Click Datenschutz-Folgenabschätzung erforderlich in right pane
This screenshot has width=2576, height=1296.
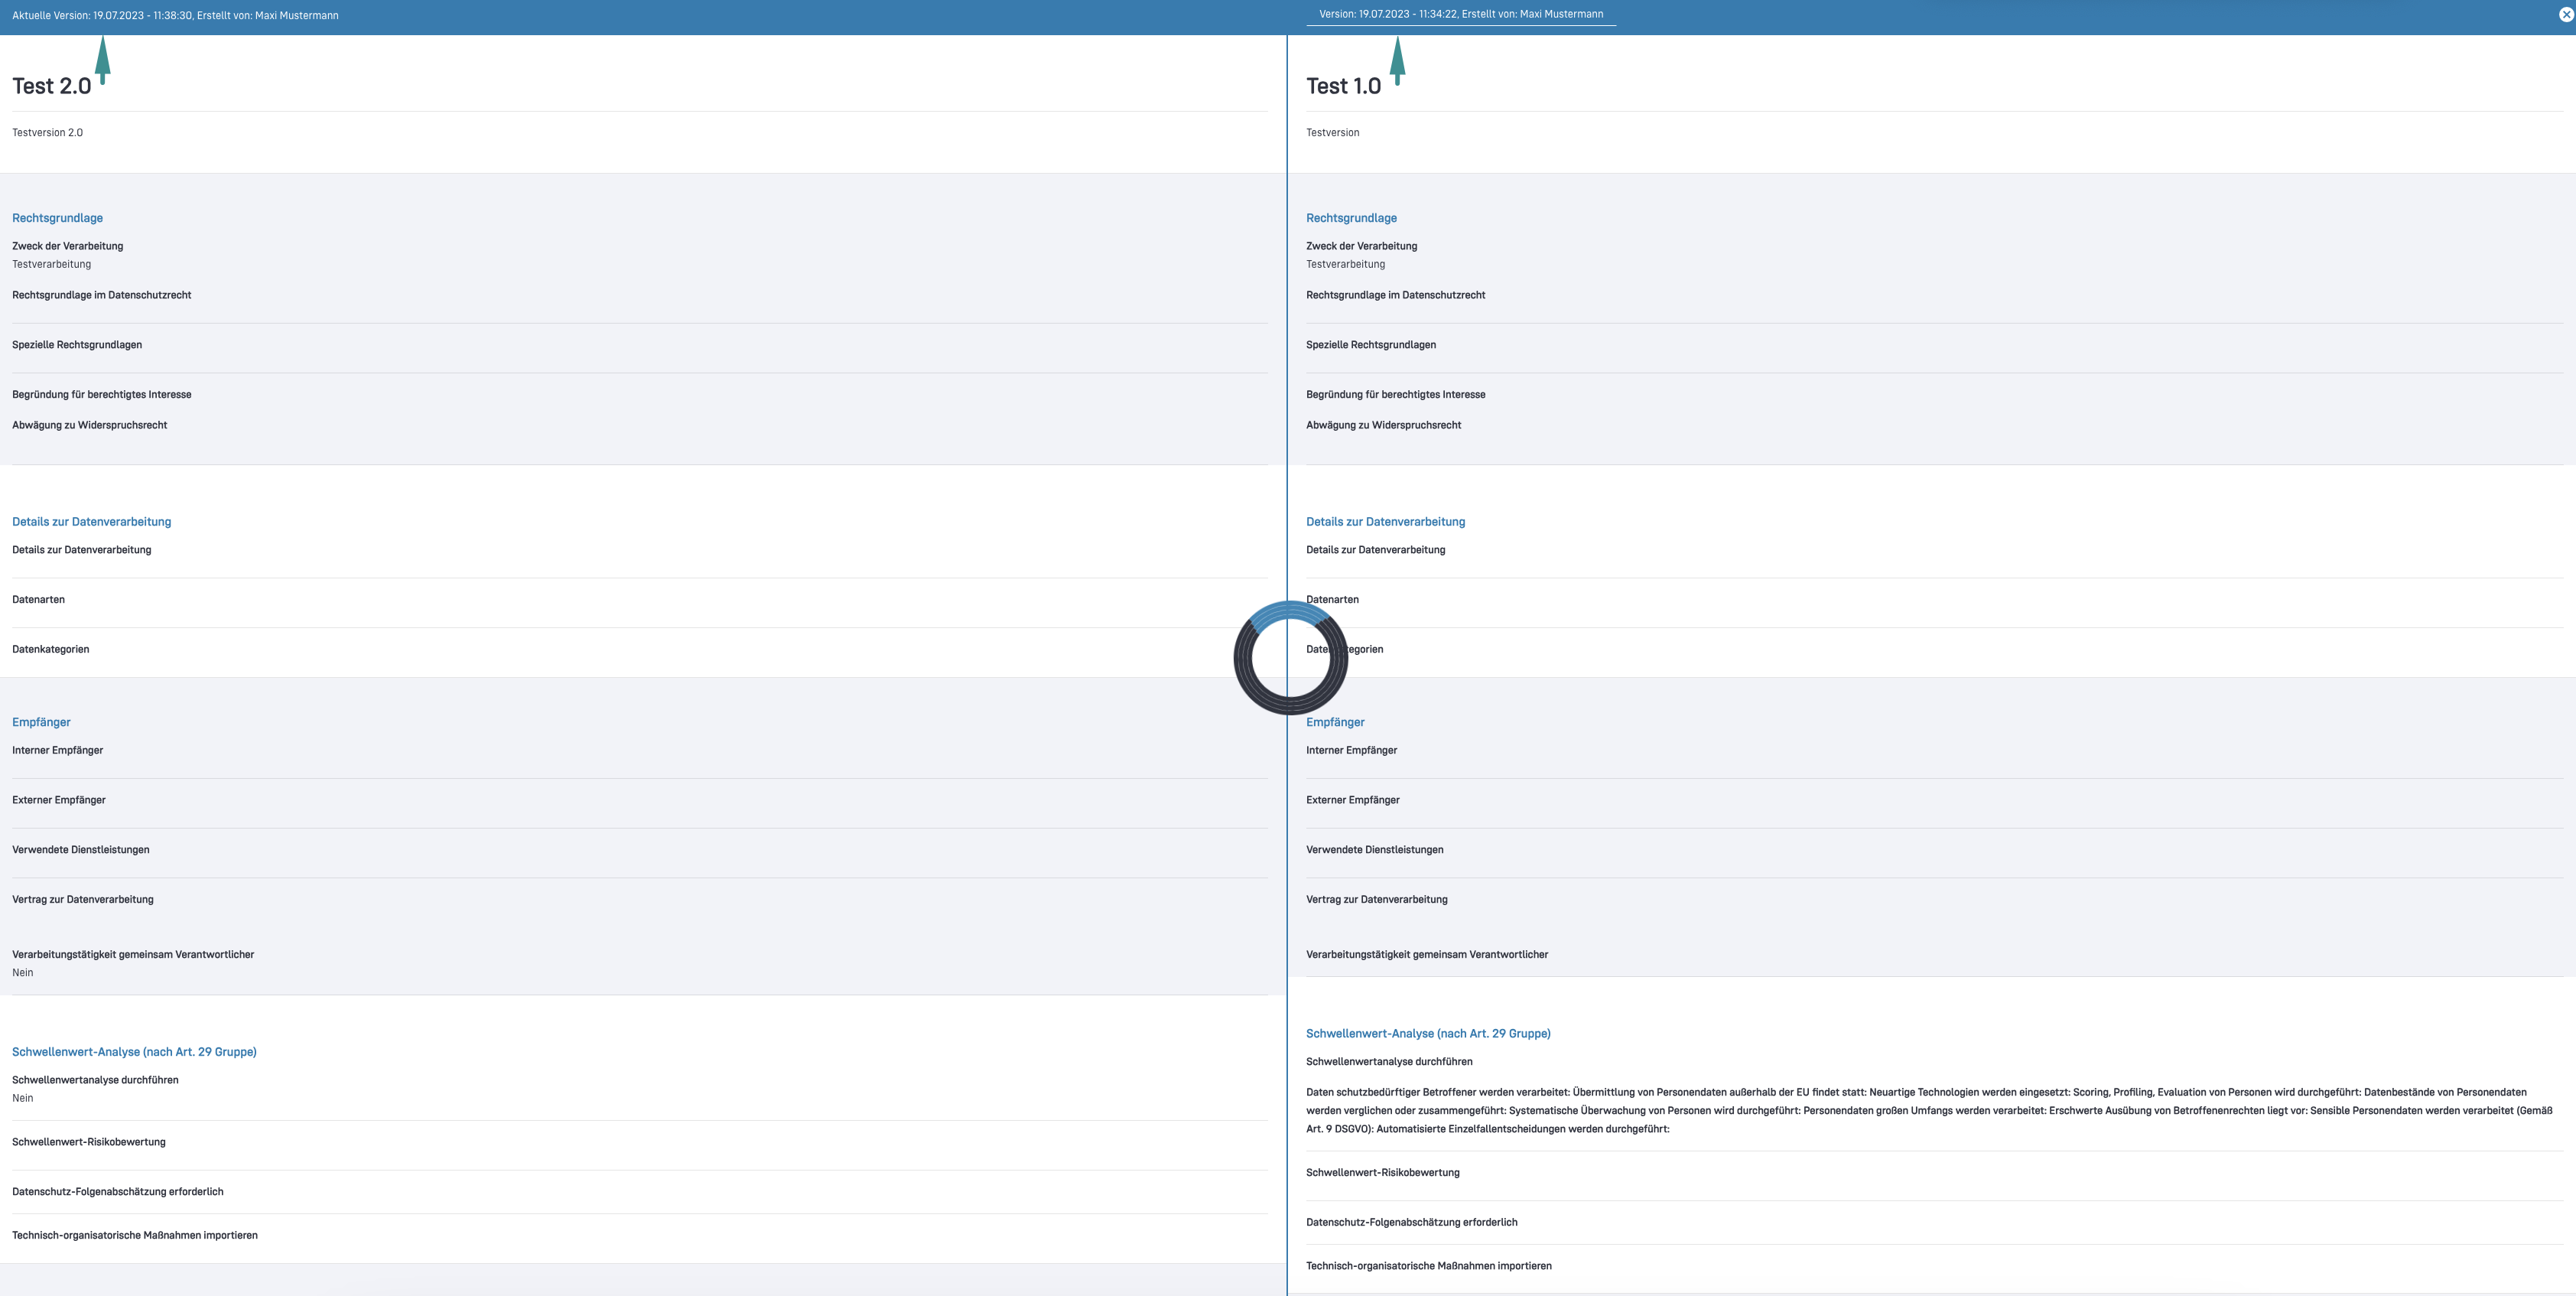pyautogui.click(x=1411, y=1222)
